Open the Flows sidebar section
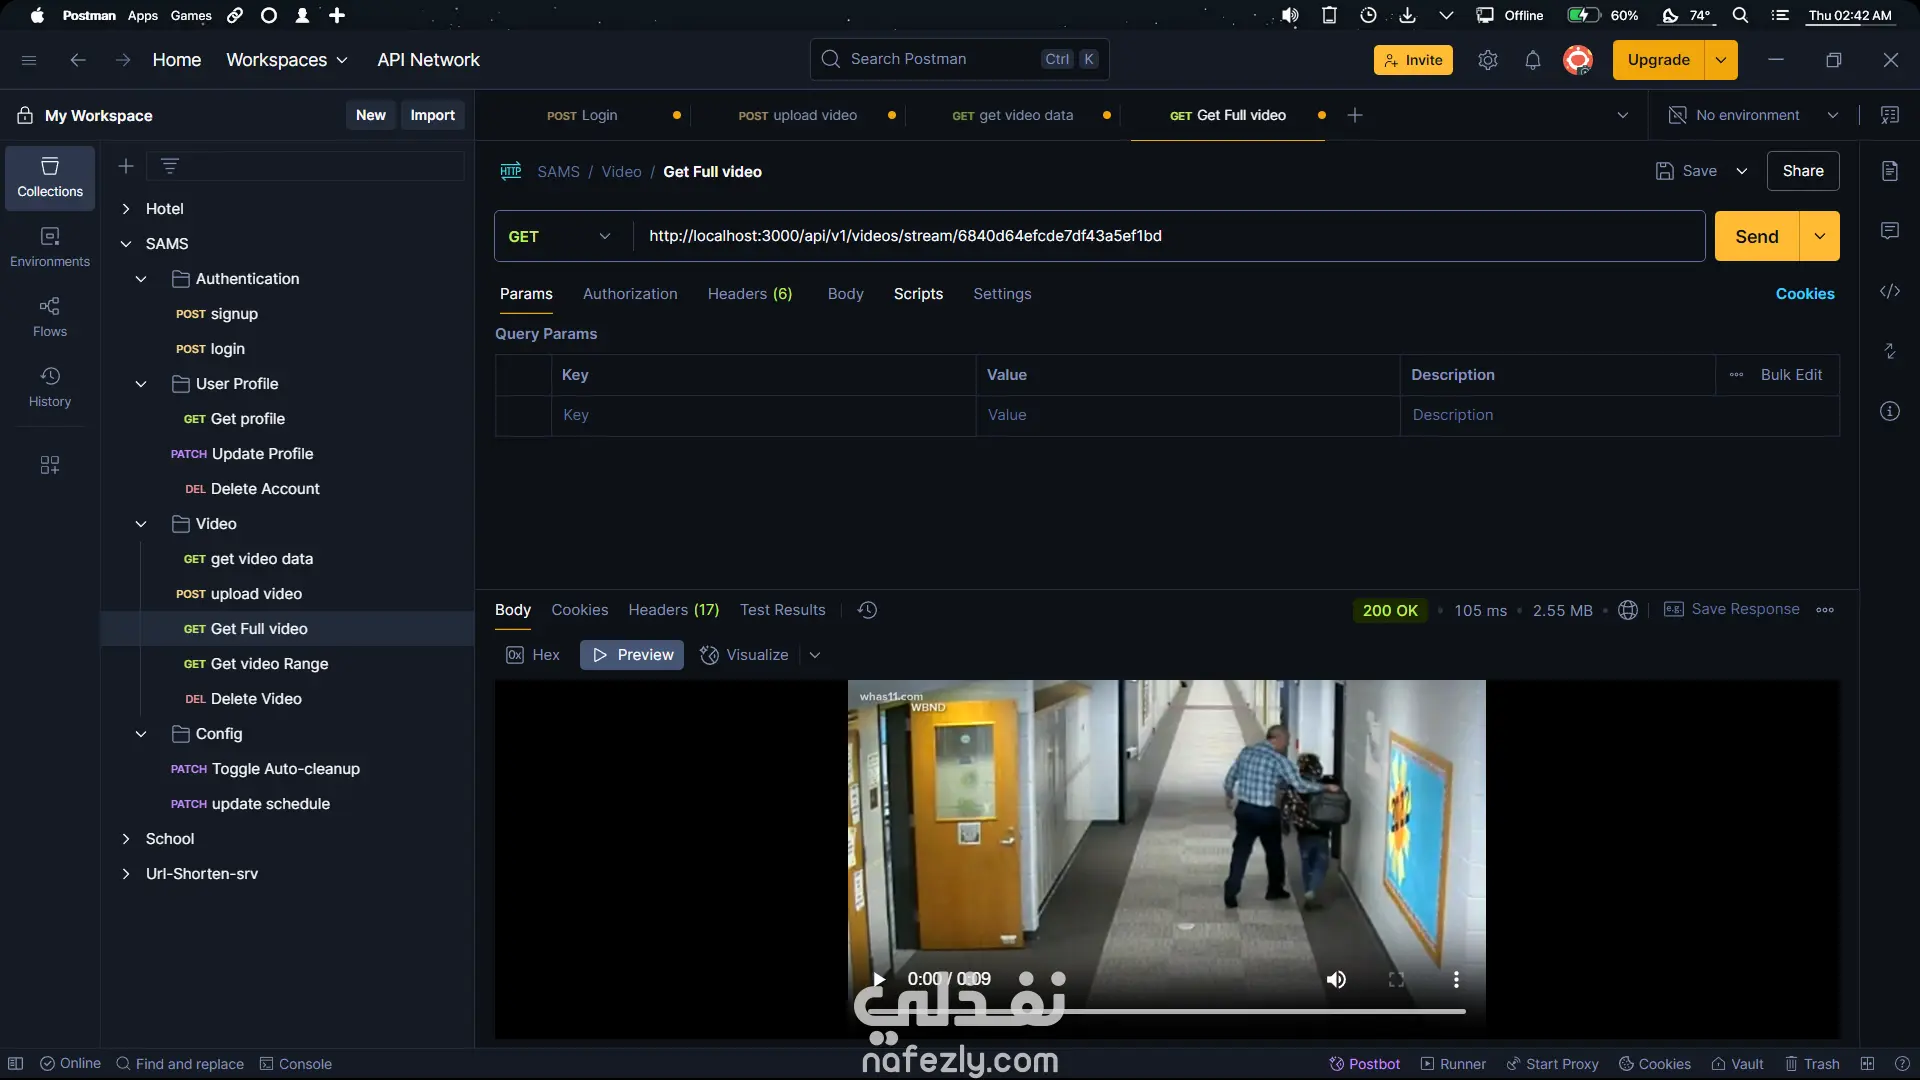Screen dimensions: 1920x1080 click(x=50, y=316)
